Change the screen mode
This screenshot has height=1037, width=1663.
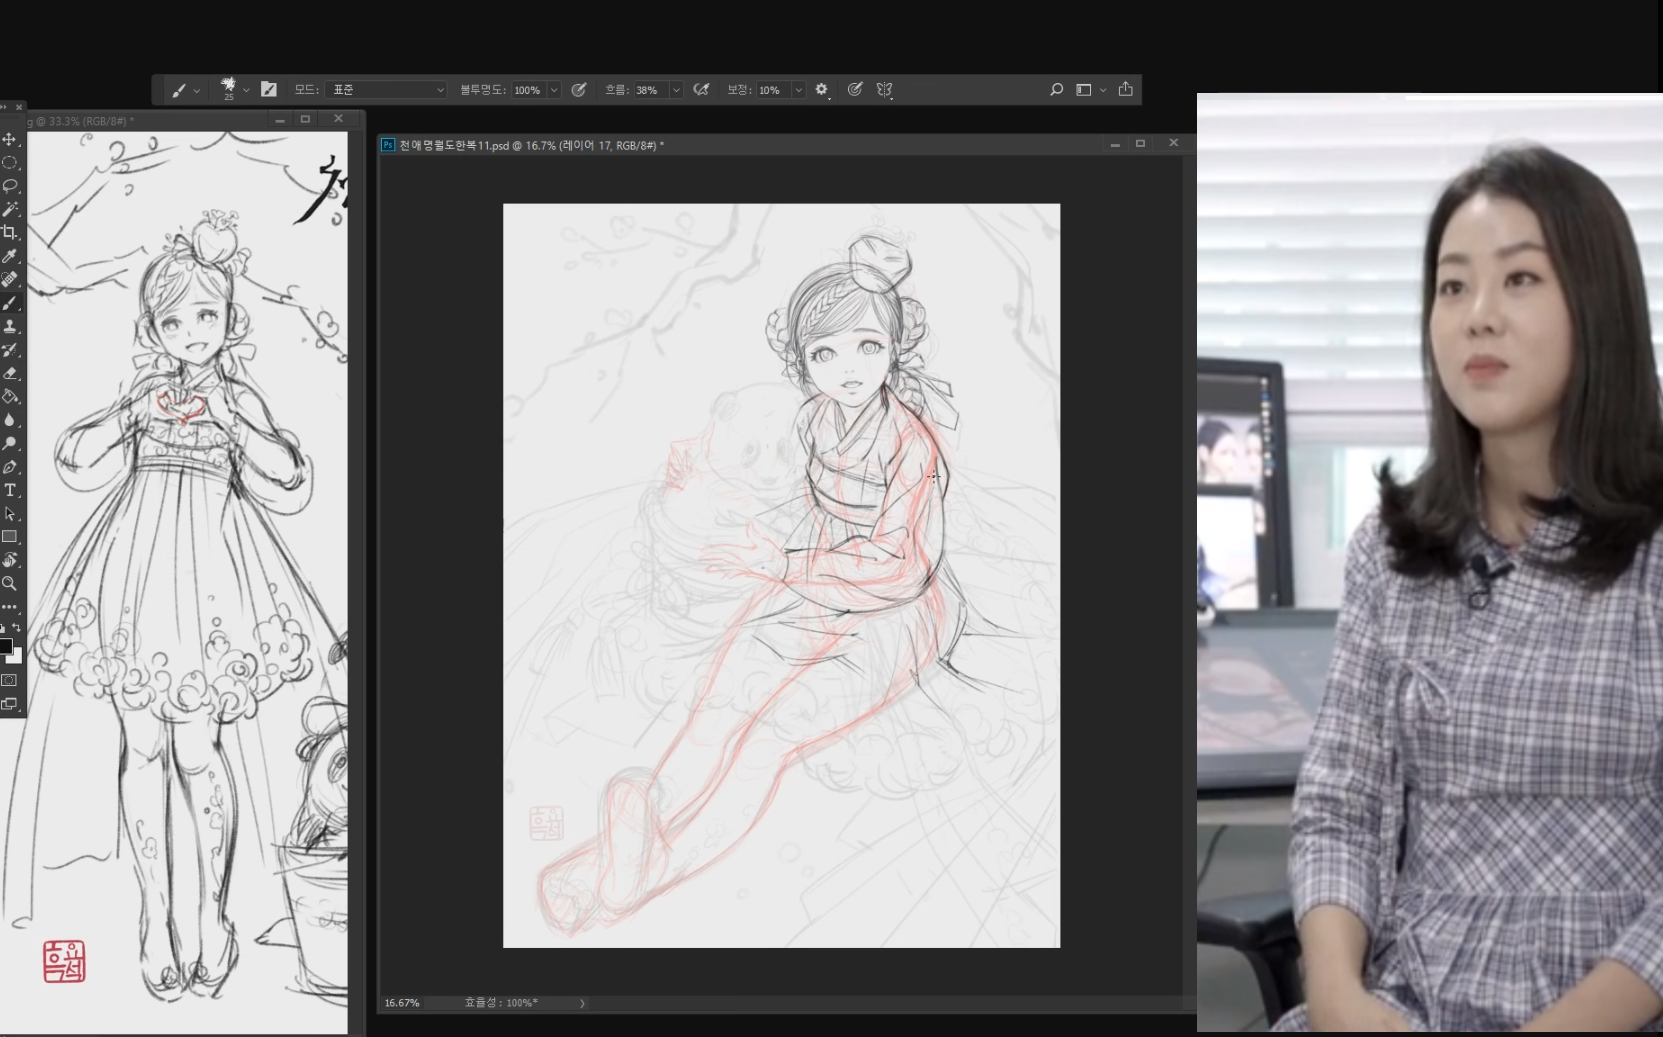[x=10, y=704]
